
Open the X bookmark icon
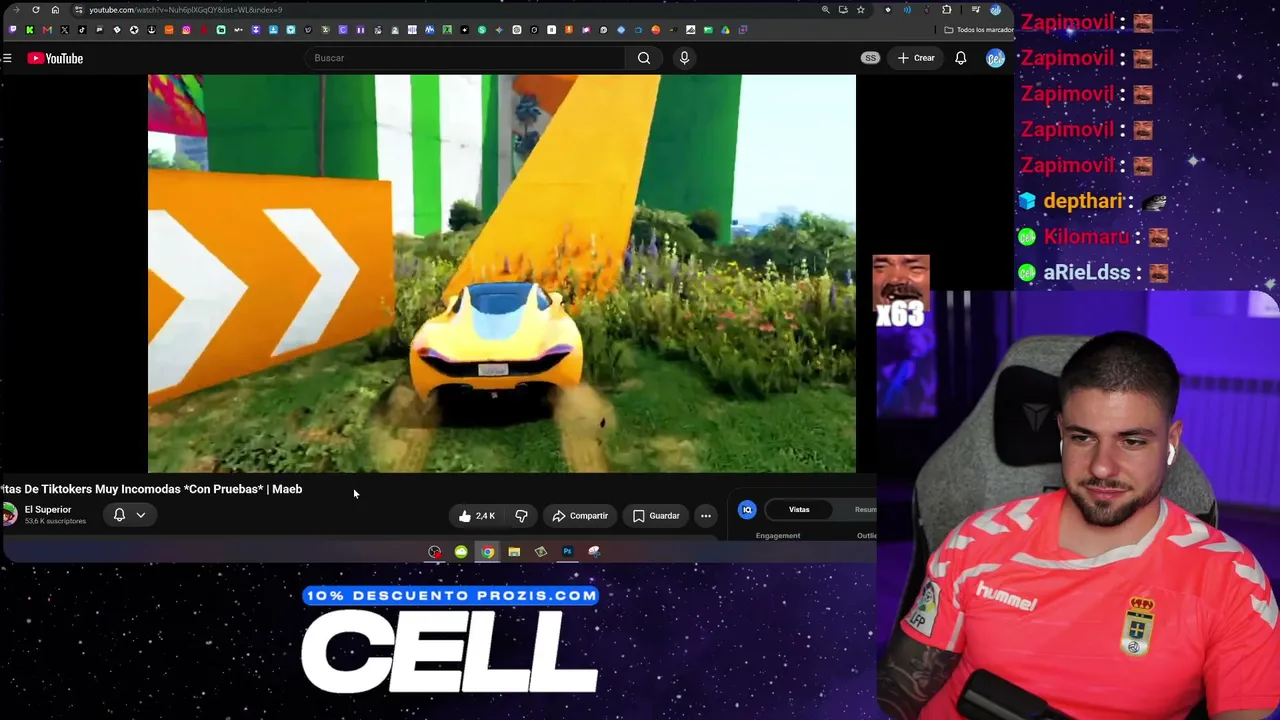64,30
